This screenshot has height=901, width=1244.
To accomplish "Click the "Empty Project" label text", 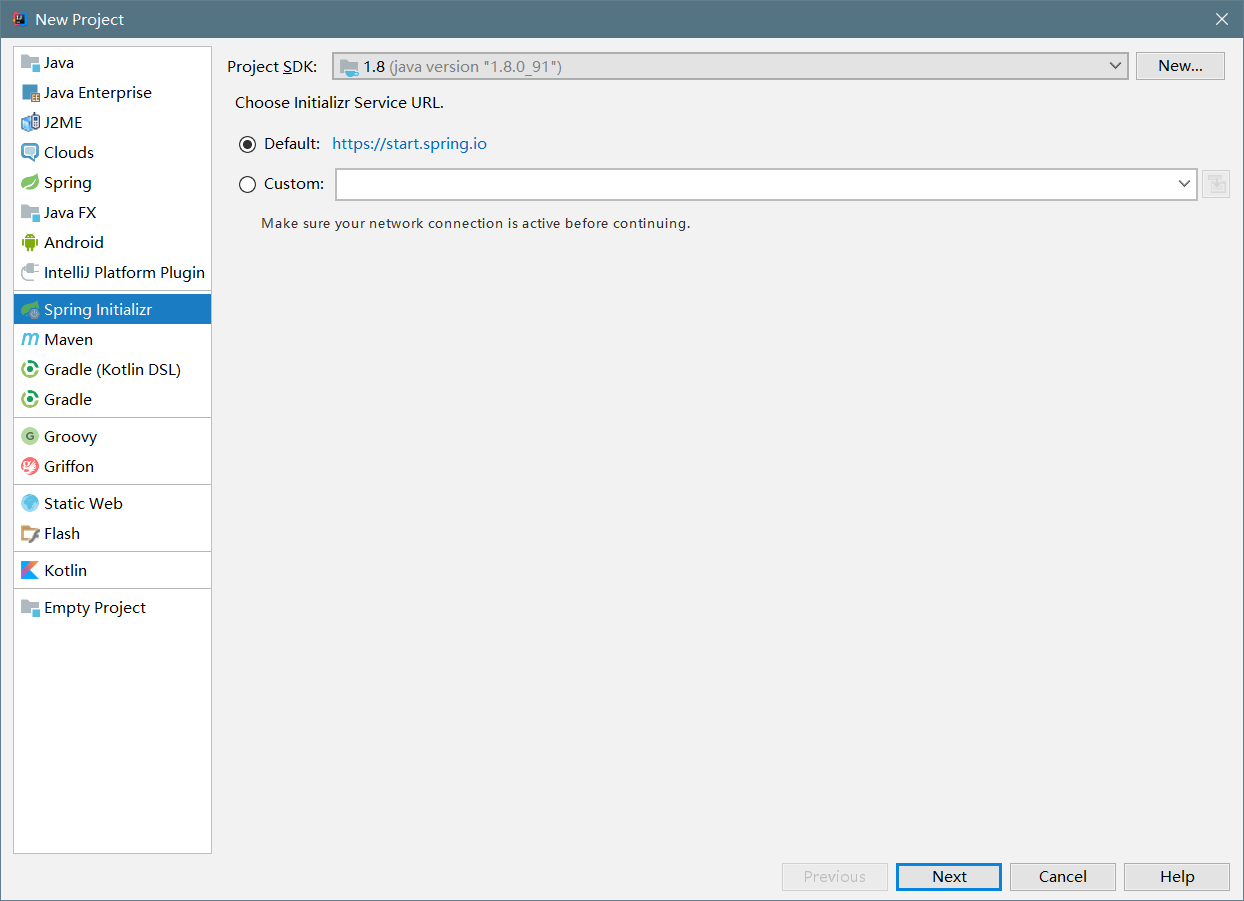I will [95, 608].
